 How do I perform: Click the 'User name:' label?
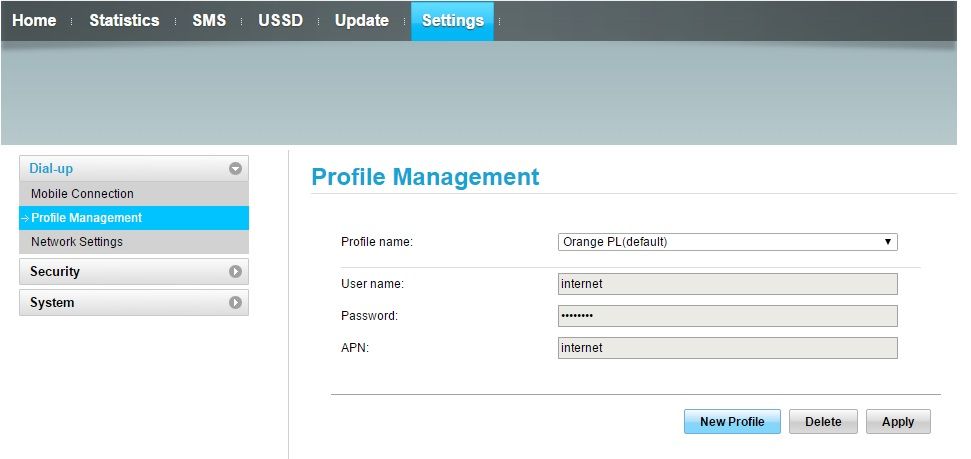(x=372, y=284)
